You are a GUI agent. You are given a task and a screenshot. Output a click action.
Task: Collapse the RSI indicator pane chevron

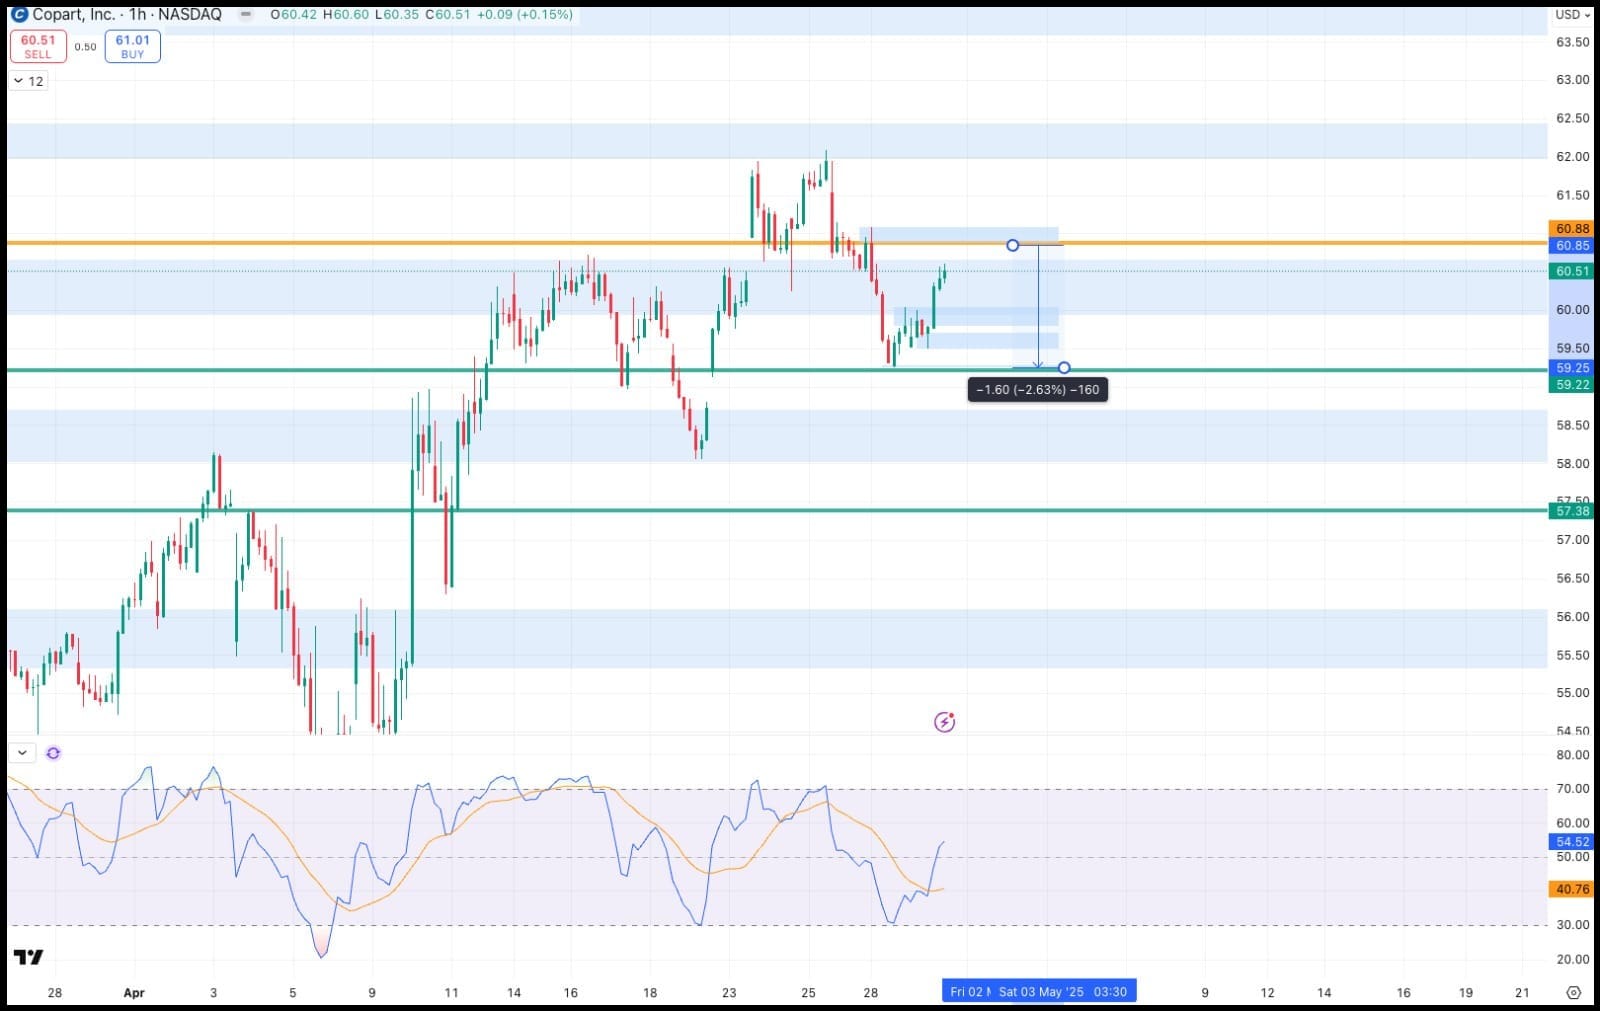click(22, 753)
